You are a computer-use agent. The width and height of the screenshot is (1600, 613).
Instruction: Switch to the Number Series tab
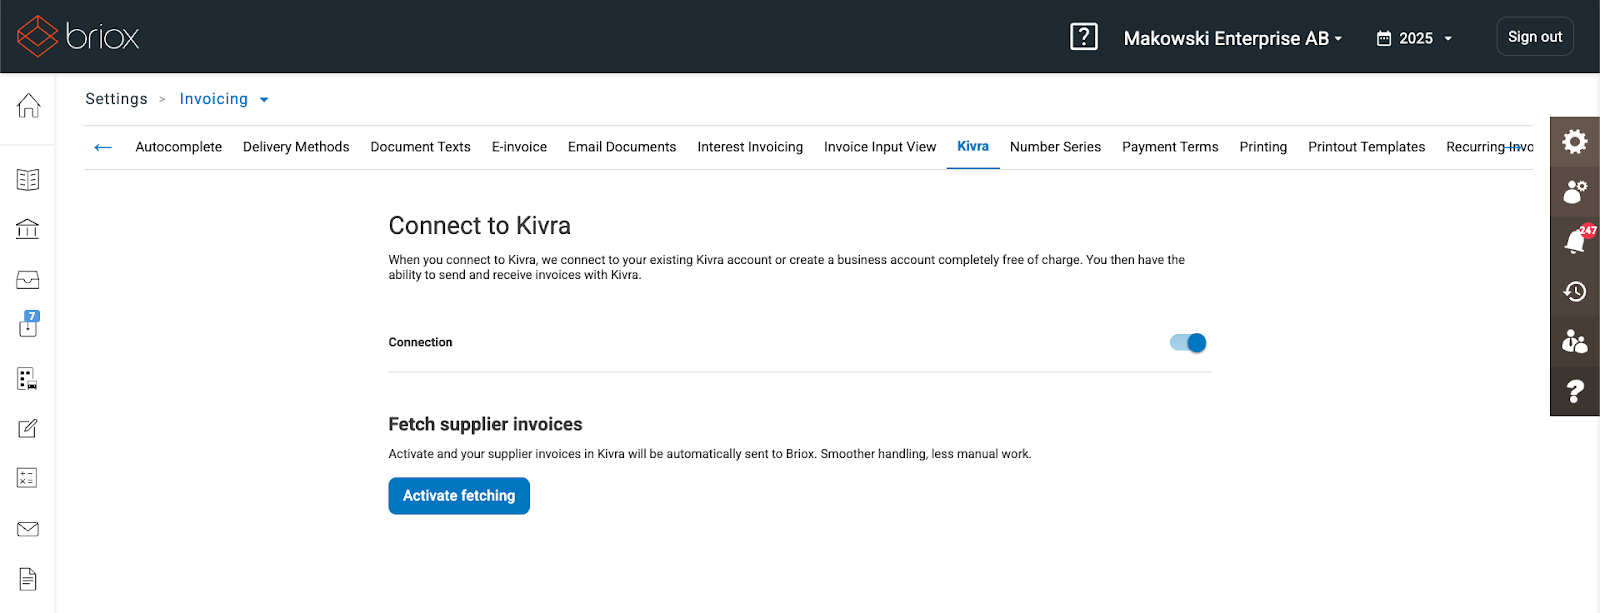[x=1055, y=147]
